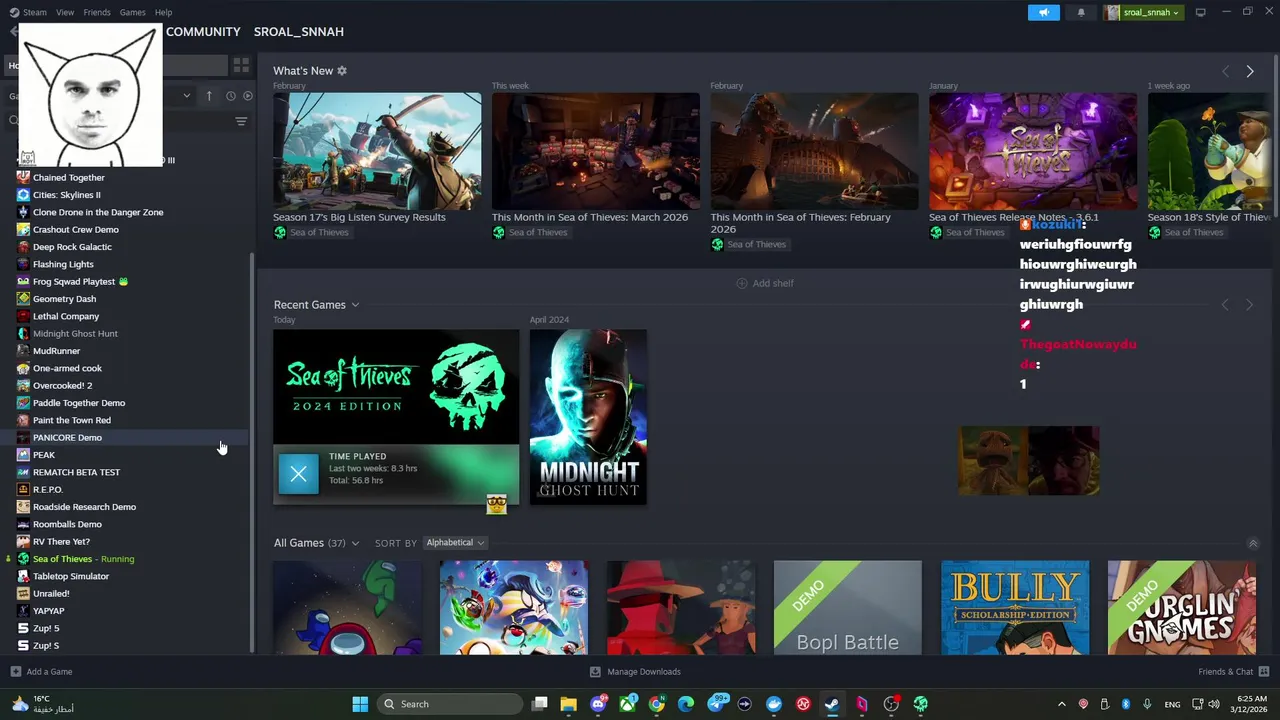
Task: Go to next What's New items
Action: coord(1249,71)
